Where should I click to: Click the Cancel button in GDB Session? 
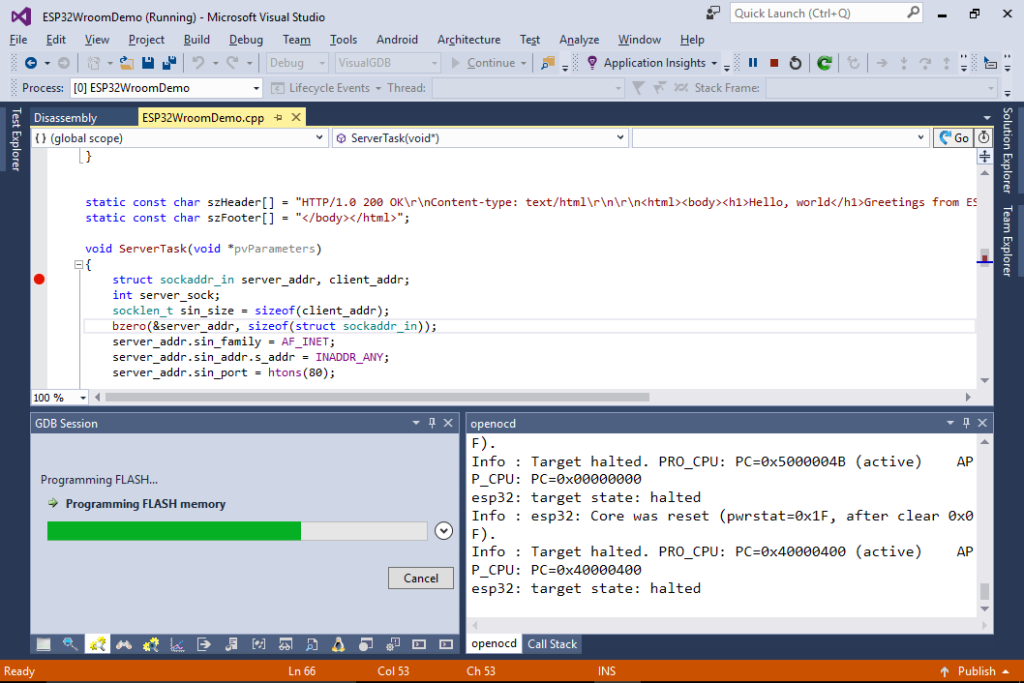point(420,577)
